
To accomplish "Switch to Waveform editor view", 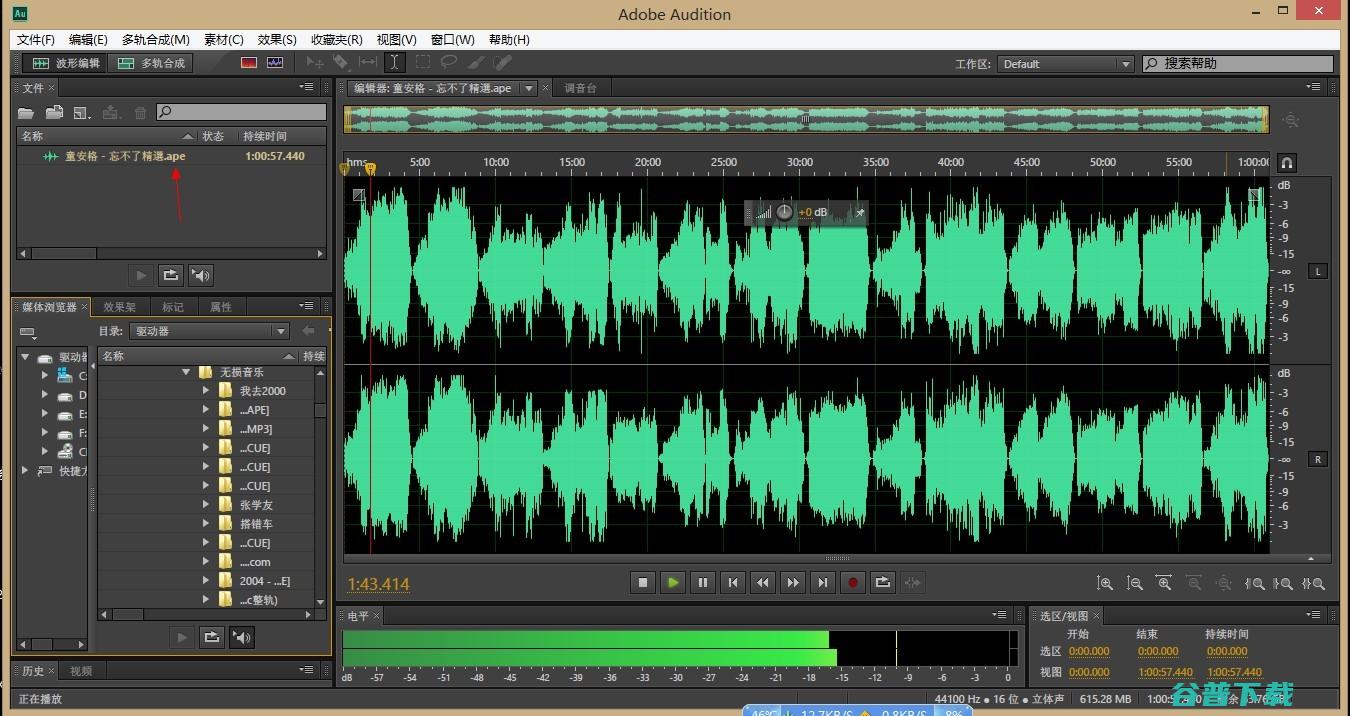I will 66,63.
